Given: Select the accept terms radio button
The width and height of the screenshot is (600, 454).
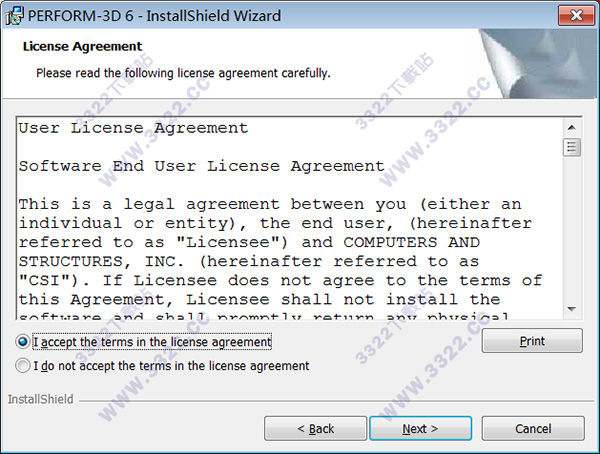Looking at the screenshot, I should (23, 341).
